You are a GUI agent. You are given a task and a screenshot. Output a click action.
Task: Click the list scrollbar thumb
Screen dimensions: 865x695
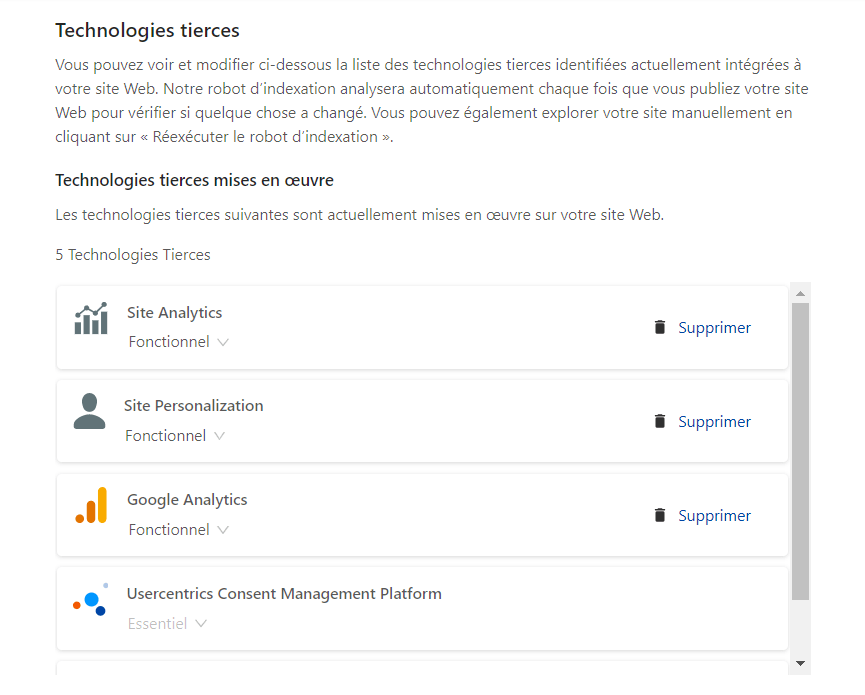point(800,451)
